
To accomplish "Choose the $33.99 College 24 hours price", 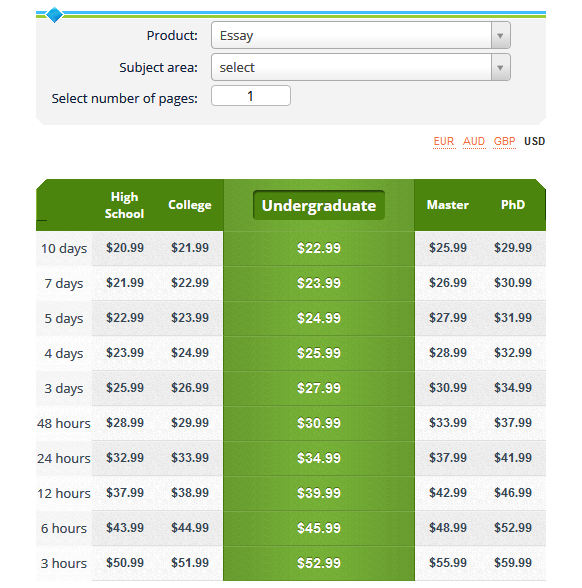I will pos(190,458).
